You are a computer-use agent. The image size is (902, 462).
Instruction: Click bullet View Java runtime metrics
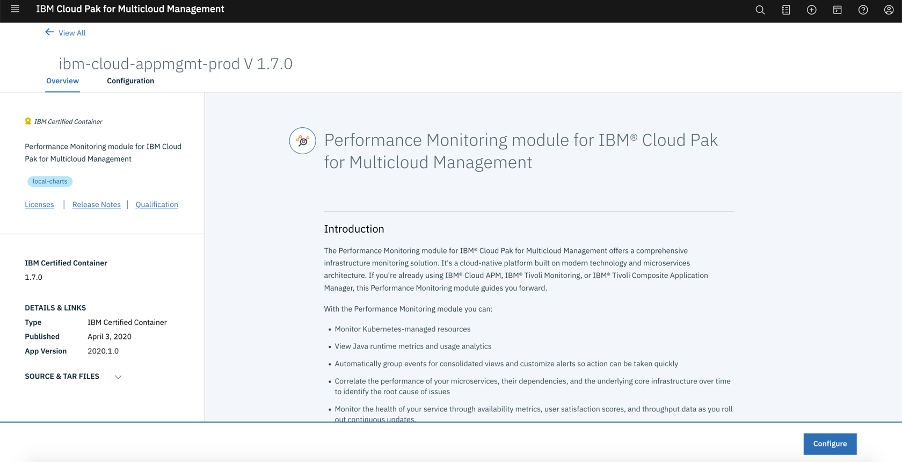pos(413,346)
